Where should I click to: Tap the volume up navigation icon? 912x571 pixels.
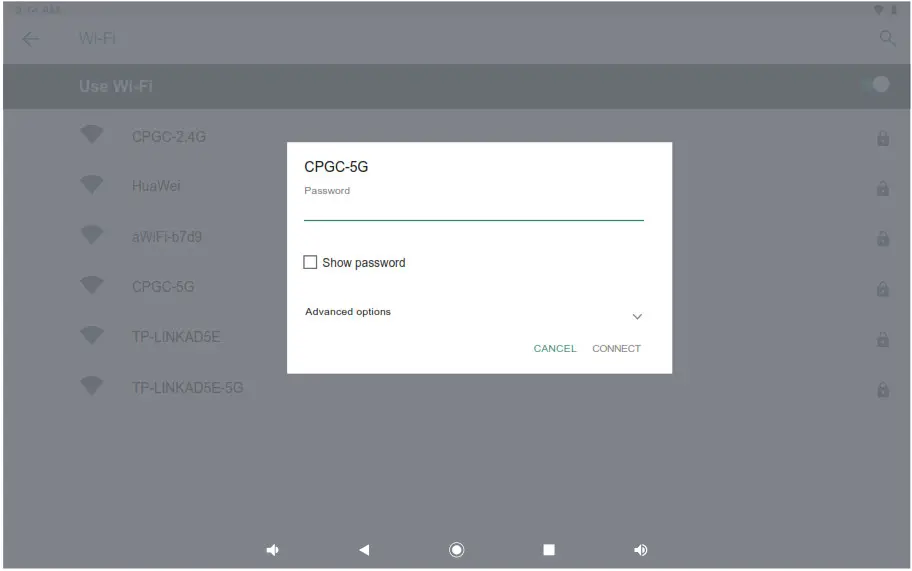(640, 549)
